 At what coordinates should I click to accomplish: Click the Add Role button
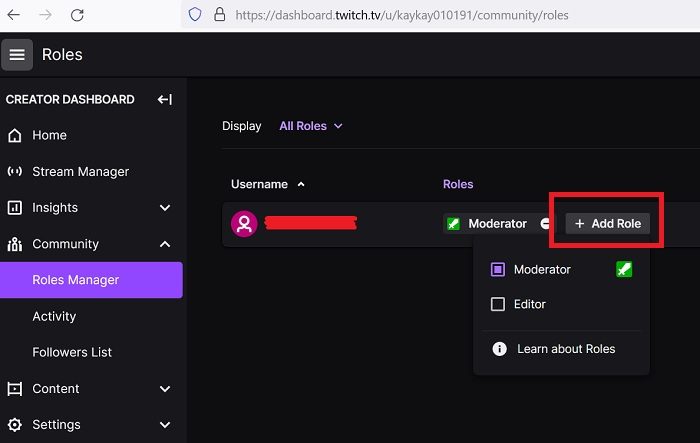(x=608, y=223)
